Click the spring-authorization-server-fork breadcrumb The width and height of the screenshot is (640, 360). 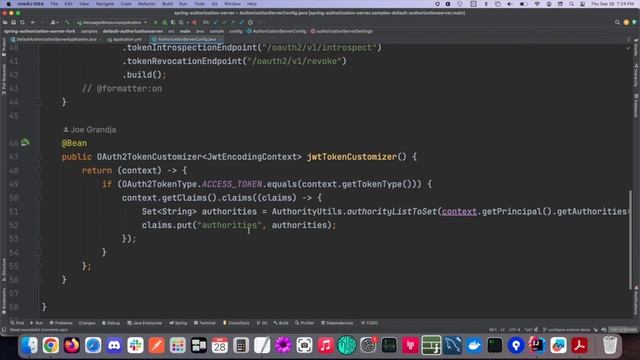tap(40, 31)
